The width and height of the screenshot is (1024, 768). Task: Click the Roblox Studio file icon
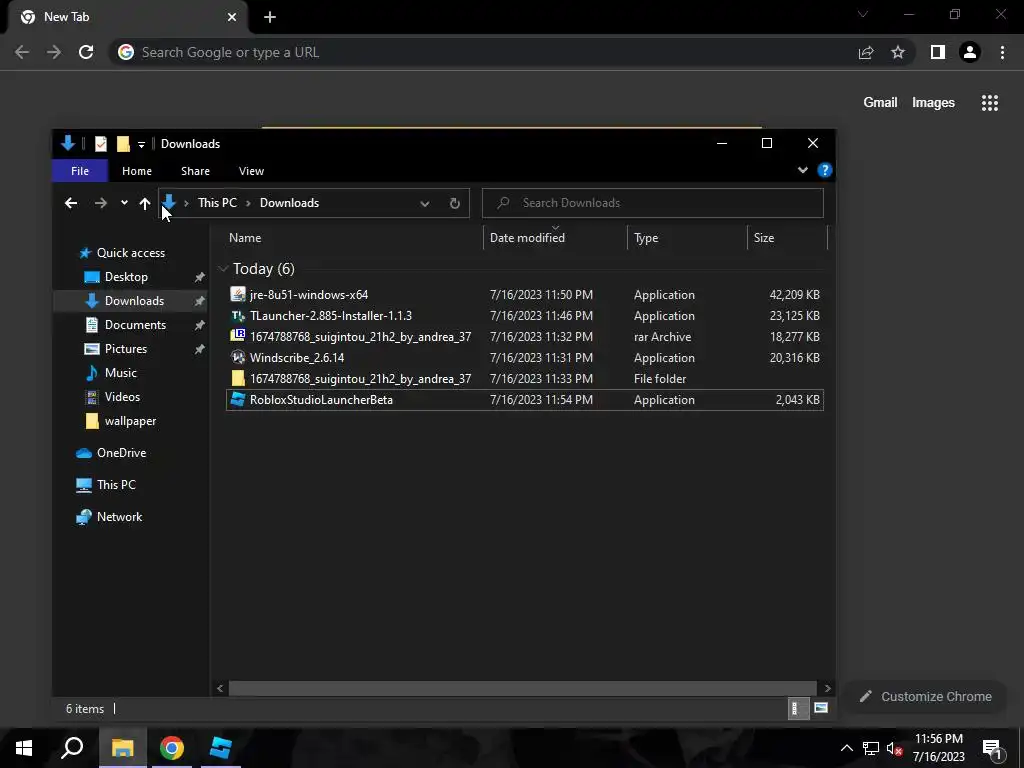[238, 399]
